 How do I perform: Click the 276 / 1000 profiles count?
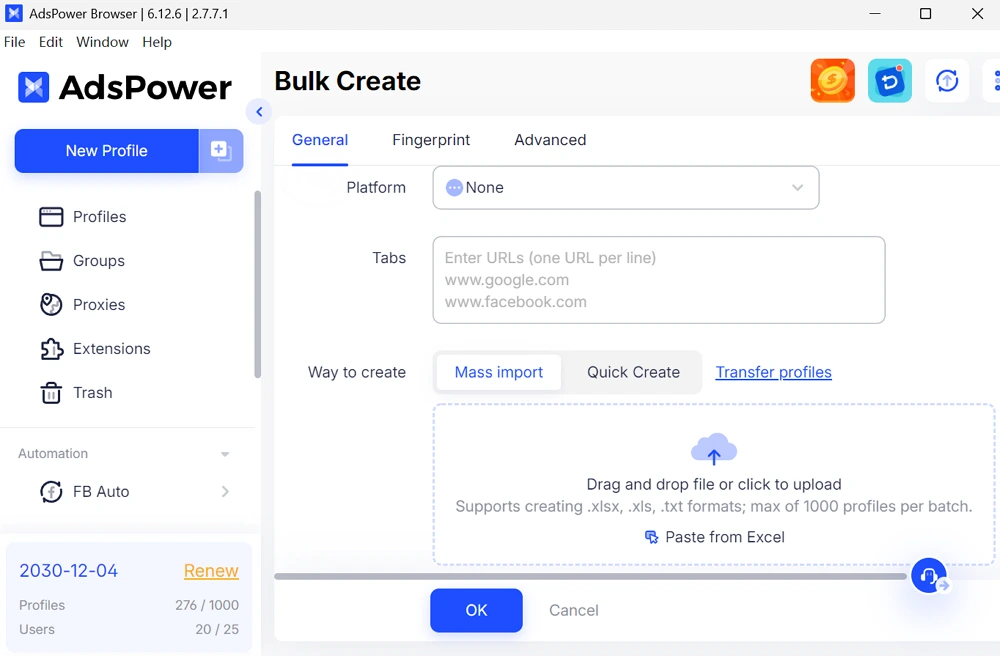207,605
